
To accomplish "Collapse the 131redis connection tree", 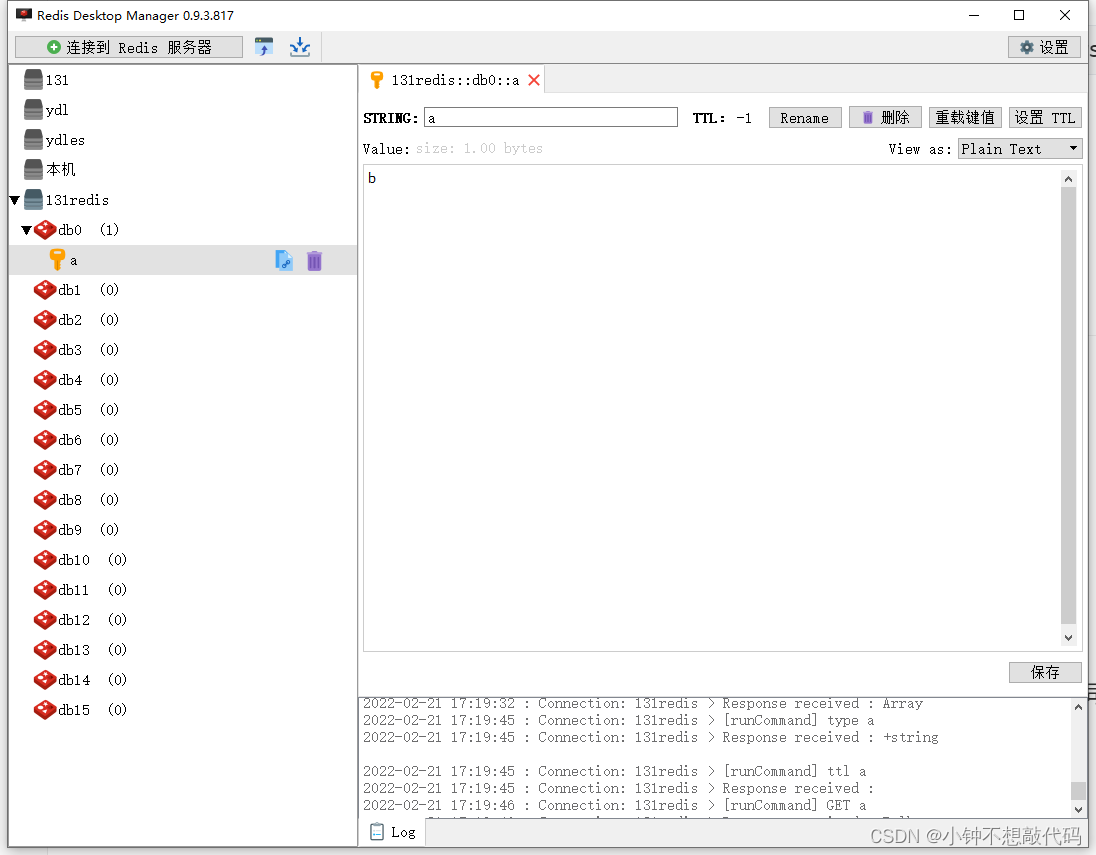I will pyautogui.click(x=15, y=200).
